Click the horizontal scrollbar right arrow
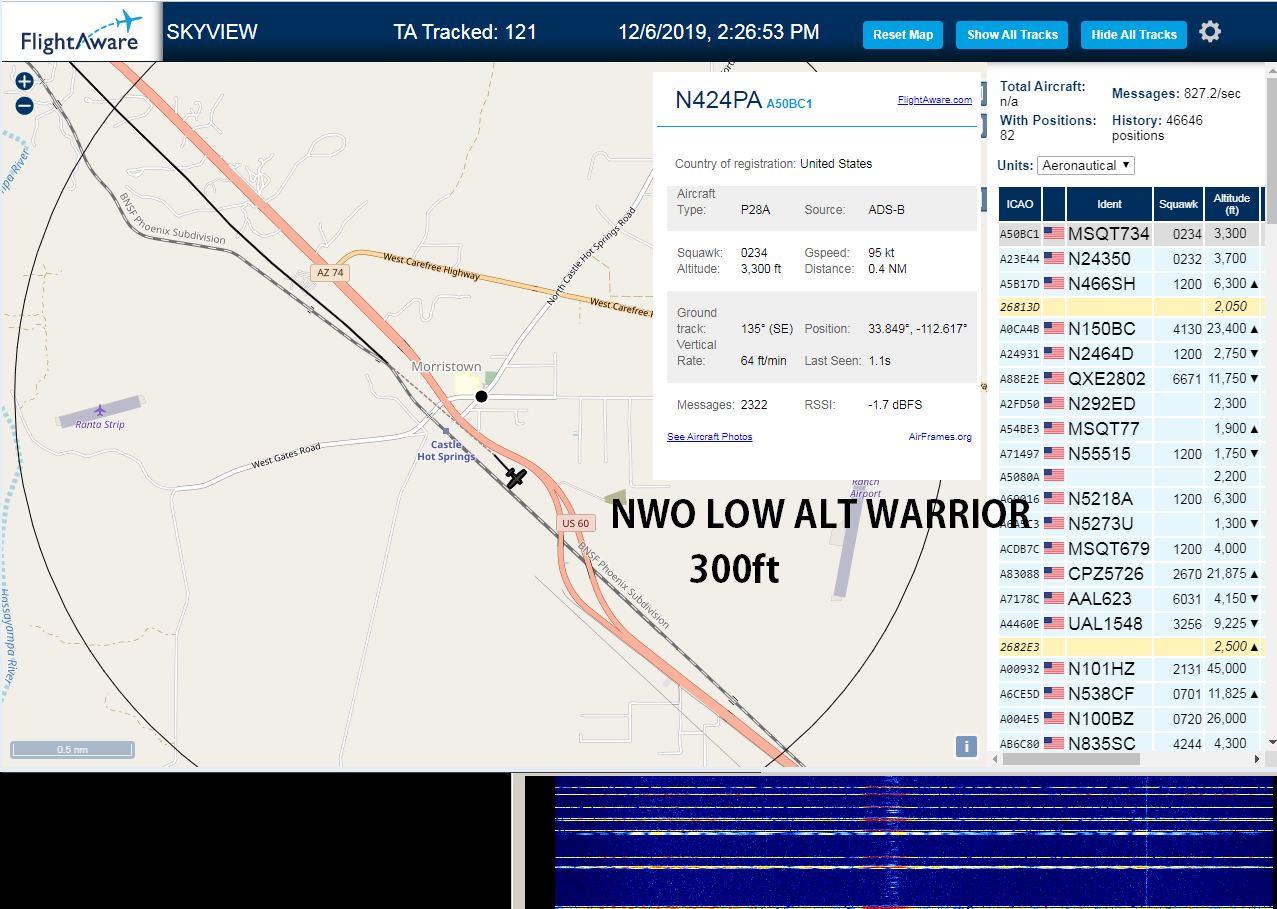The width and height of the screenshot is (1277, 909). 1255,759
